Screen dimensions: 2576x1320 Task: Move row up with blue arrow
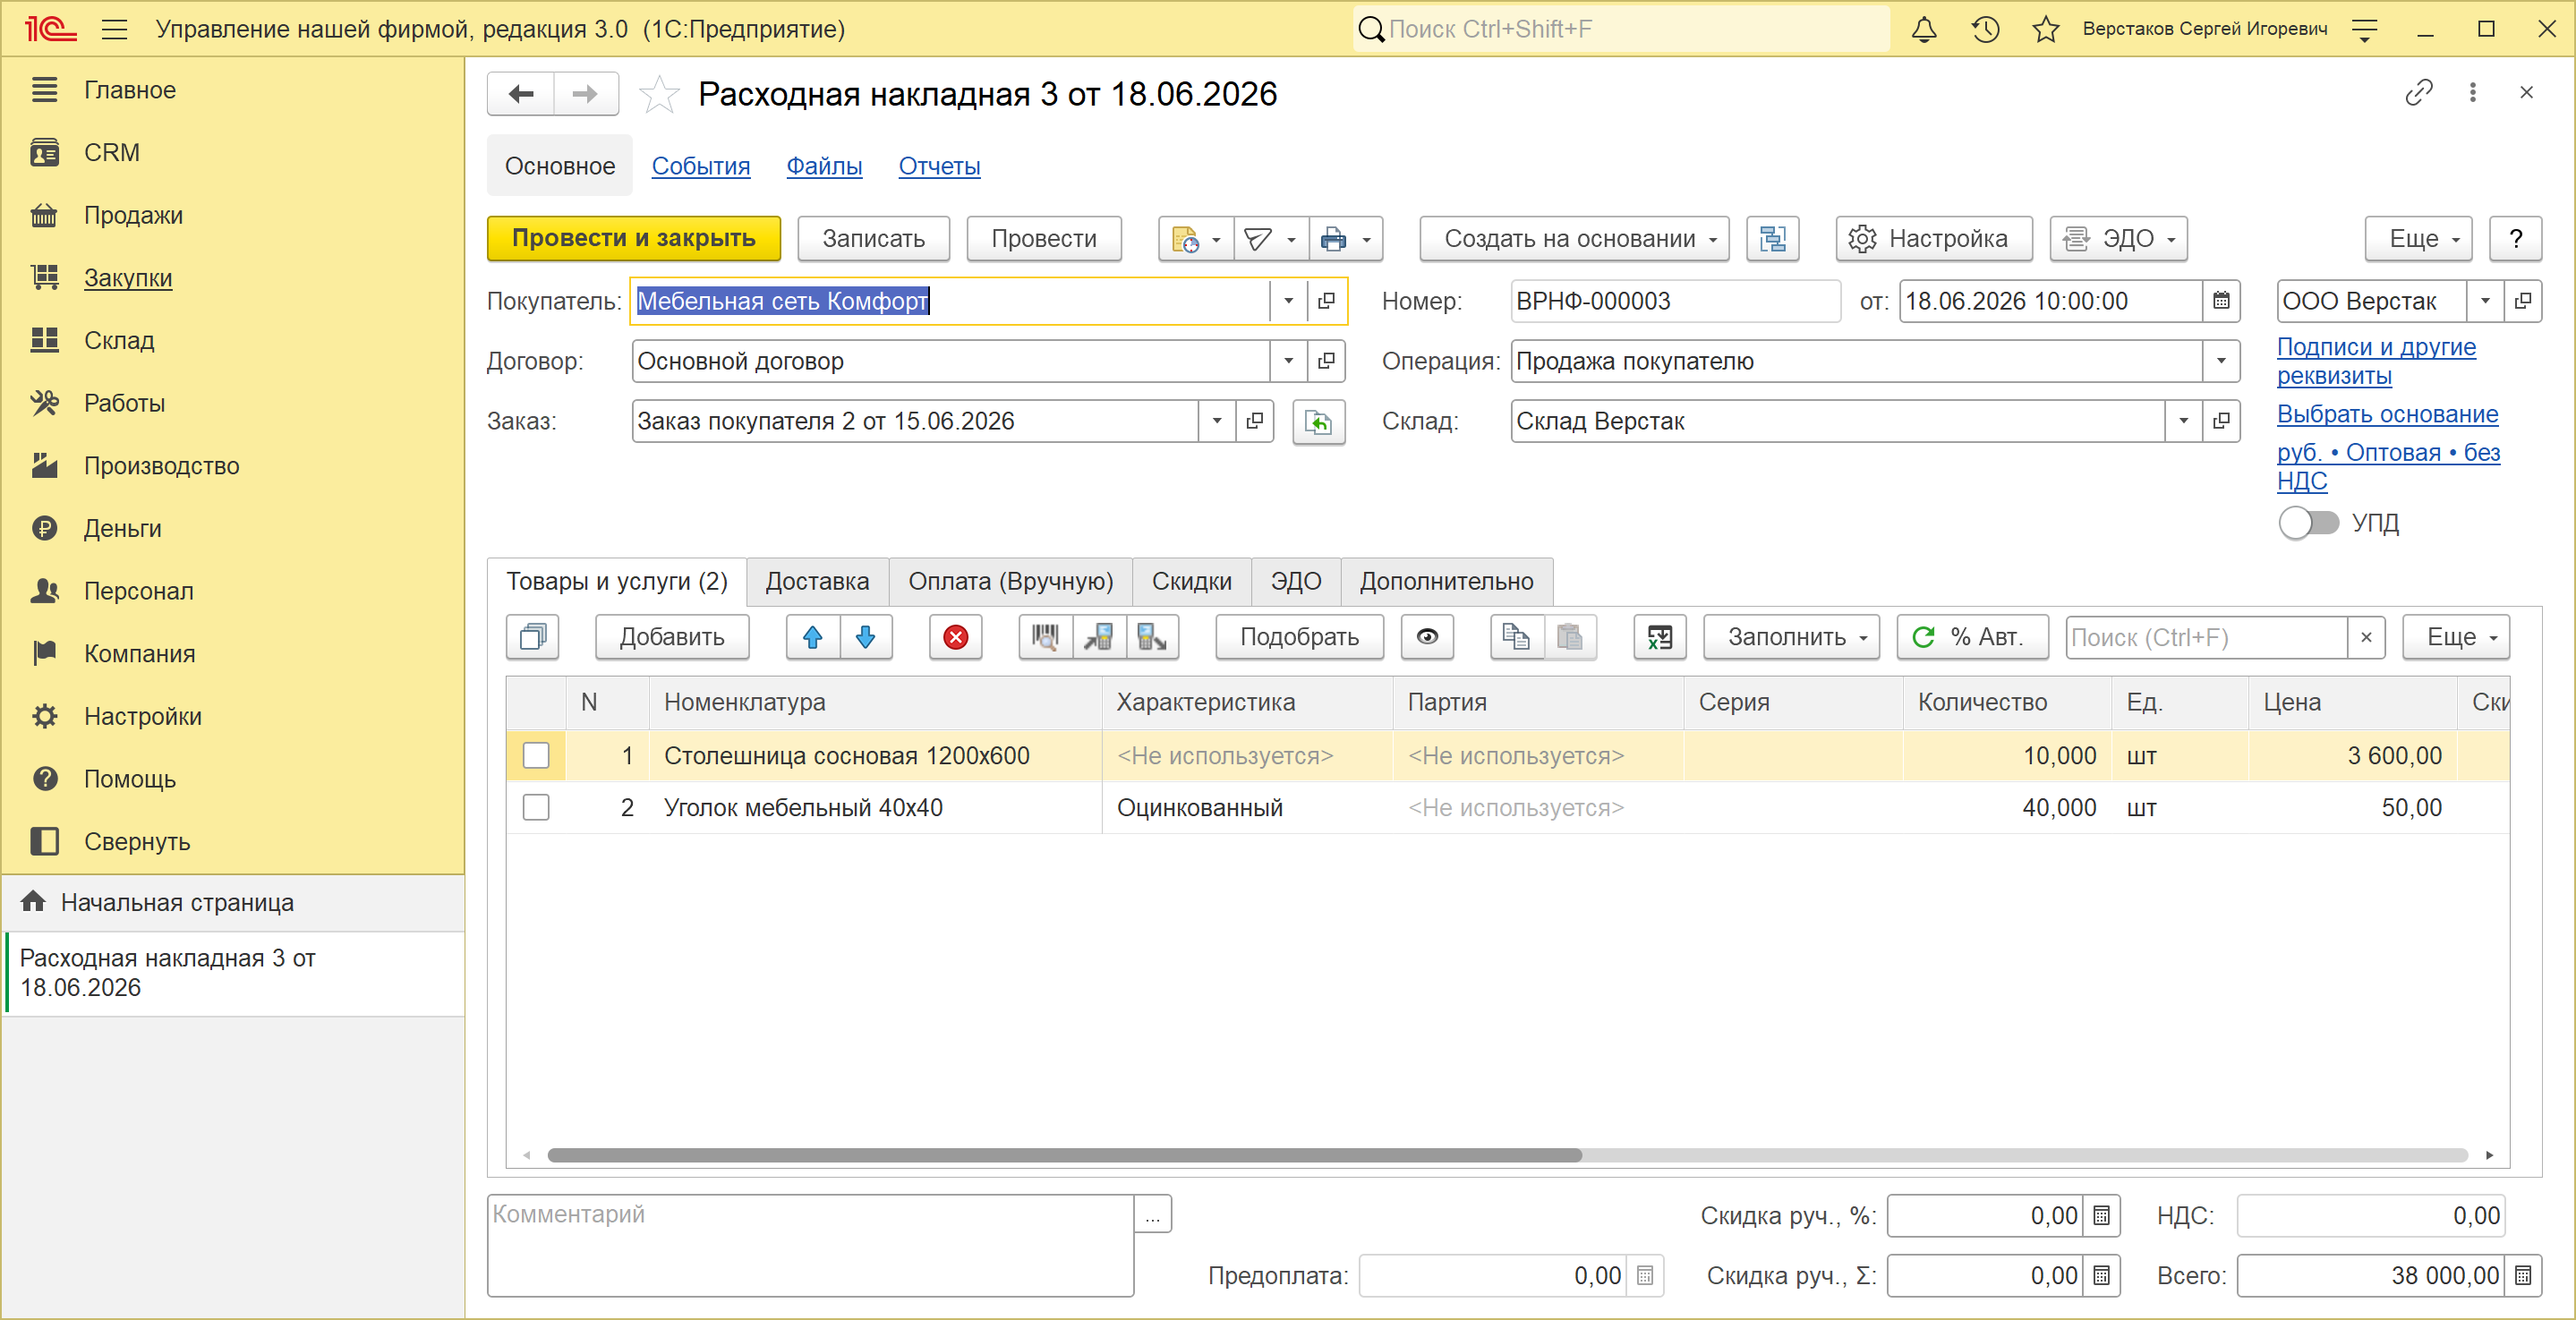point(812,637)
